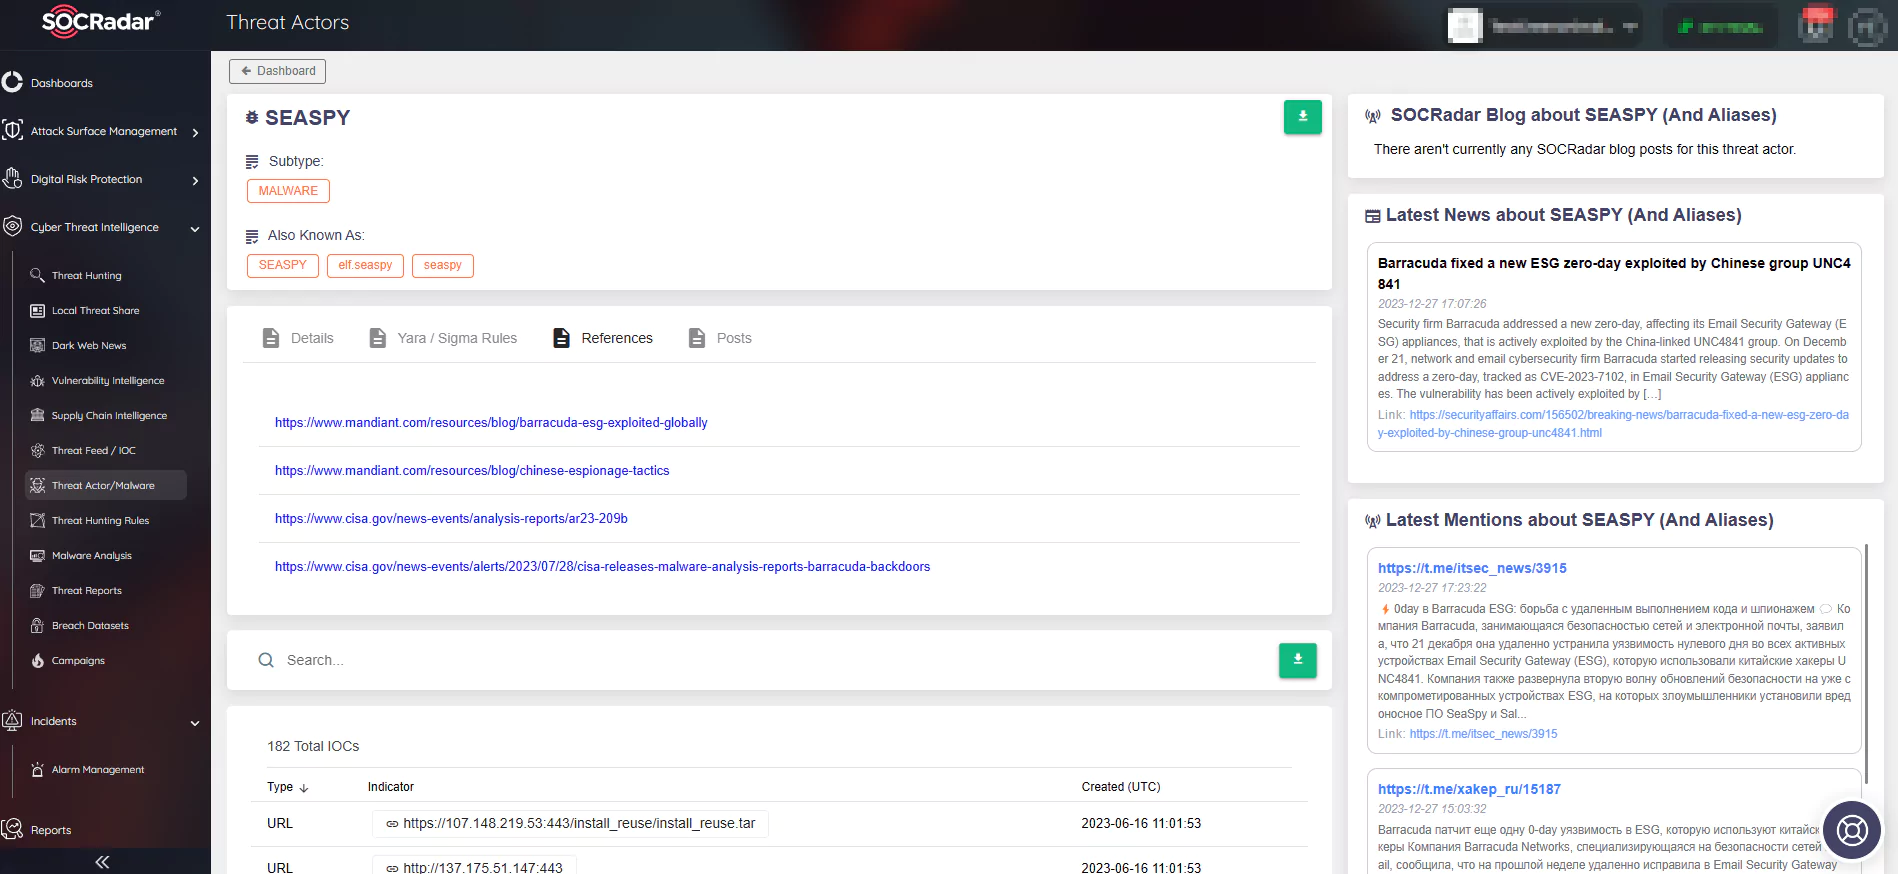Click the MALWARE subtype tag
Screen dimensions: 1898x874
[288, 191]
